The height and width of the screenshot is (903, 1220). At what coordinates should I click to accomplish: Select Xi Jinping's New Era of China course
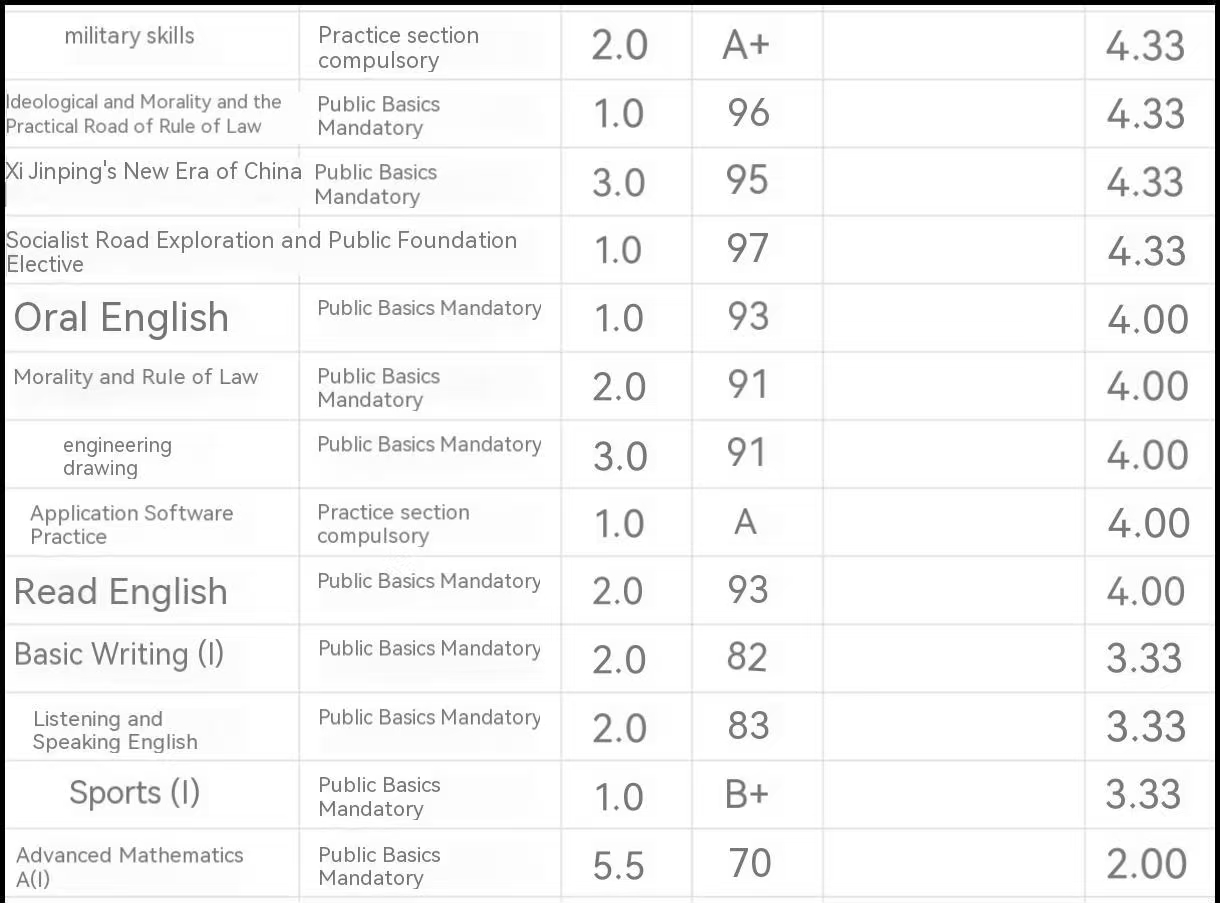[153, 171]
